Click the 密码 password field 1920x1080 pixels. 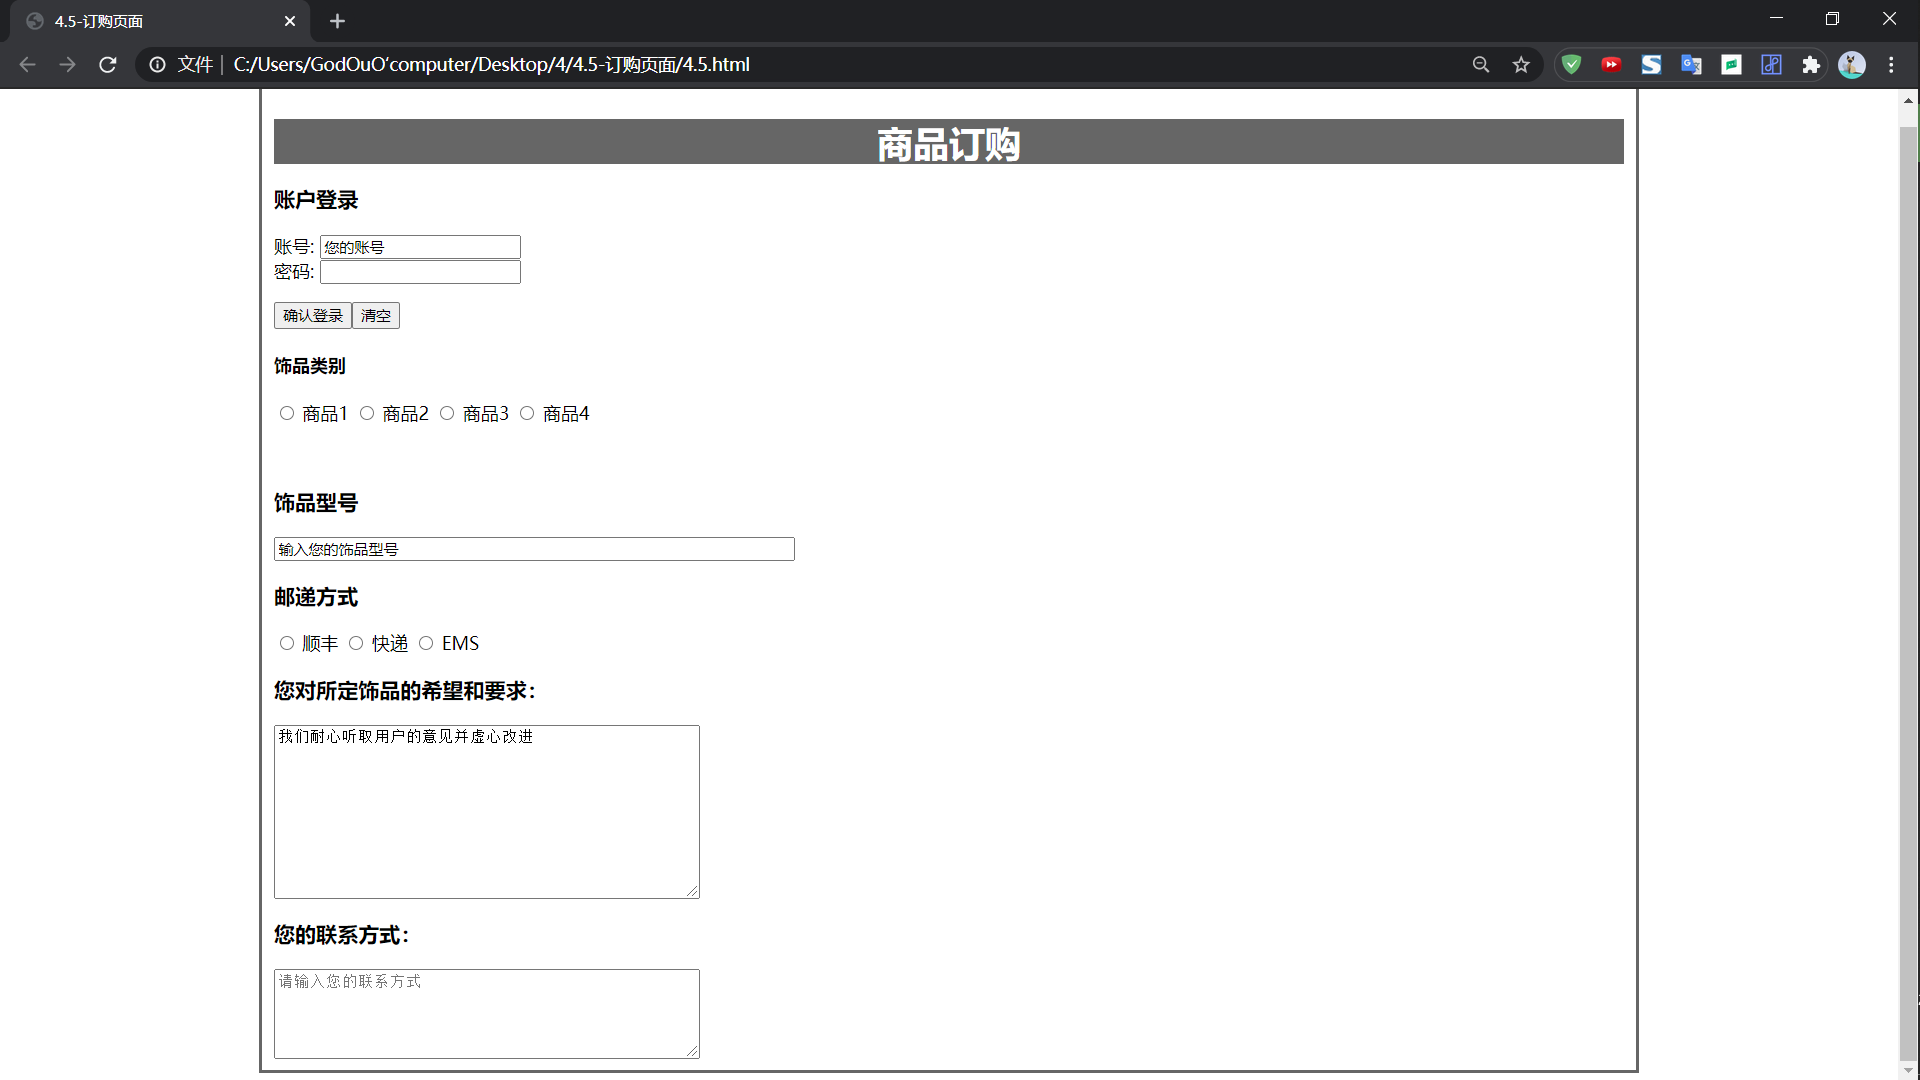(x=420, y=272)
